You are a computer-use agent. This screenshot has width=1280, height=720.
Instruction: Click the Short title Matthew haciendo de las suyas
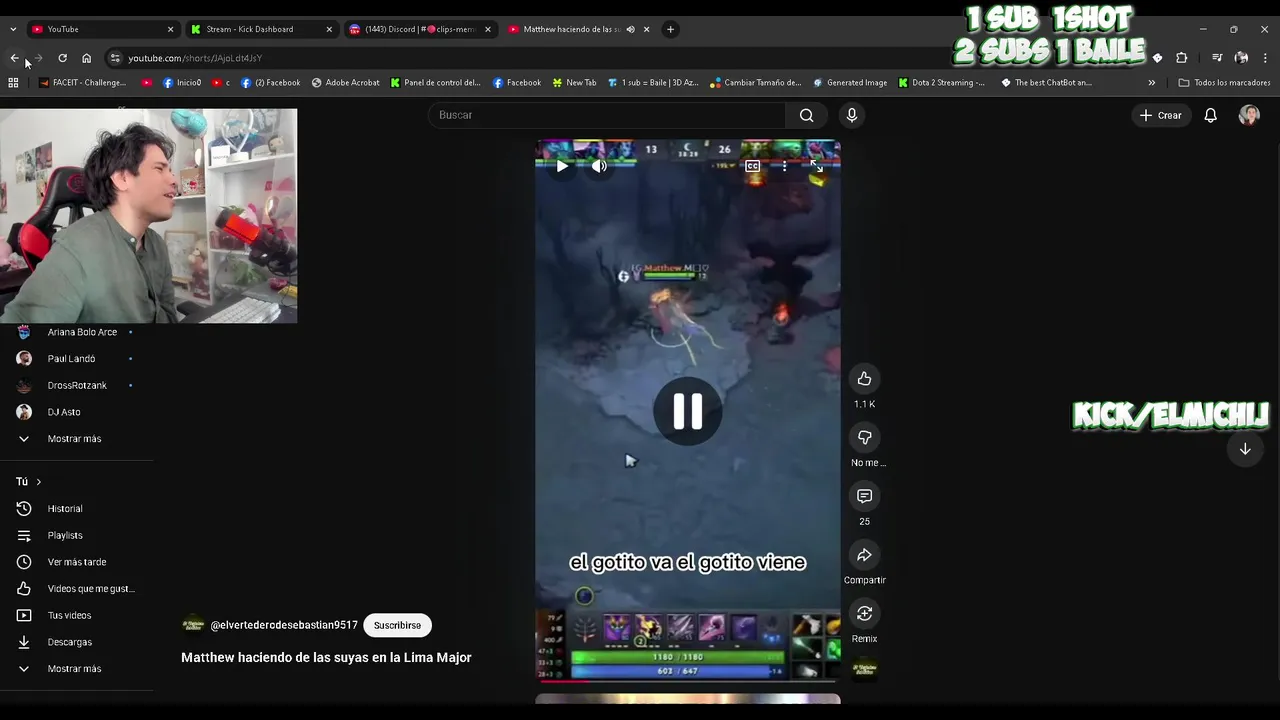tap(326, 657)
